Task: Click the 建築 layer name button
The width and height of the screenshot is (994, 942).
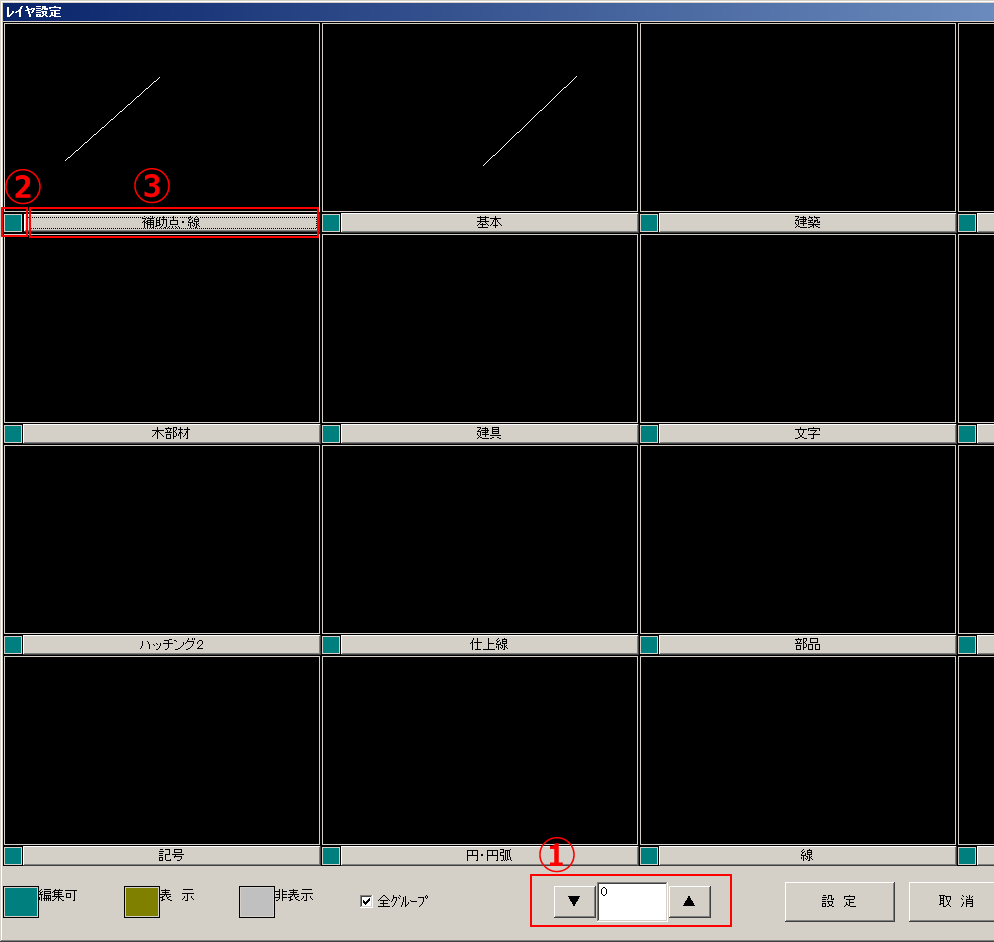Action: tap(808, 223)
